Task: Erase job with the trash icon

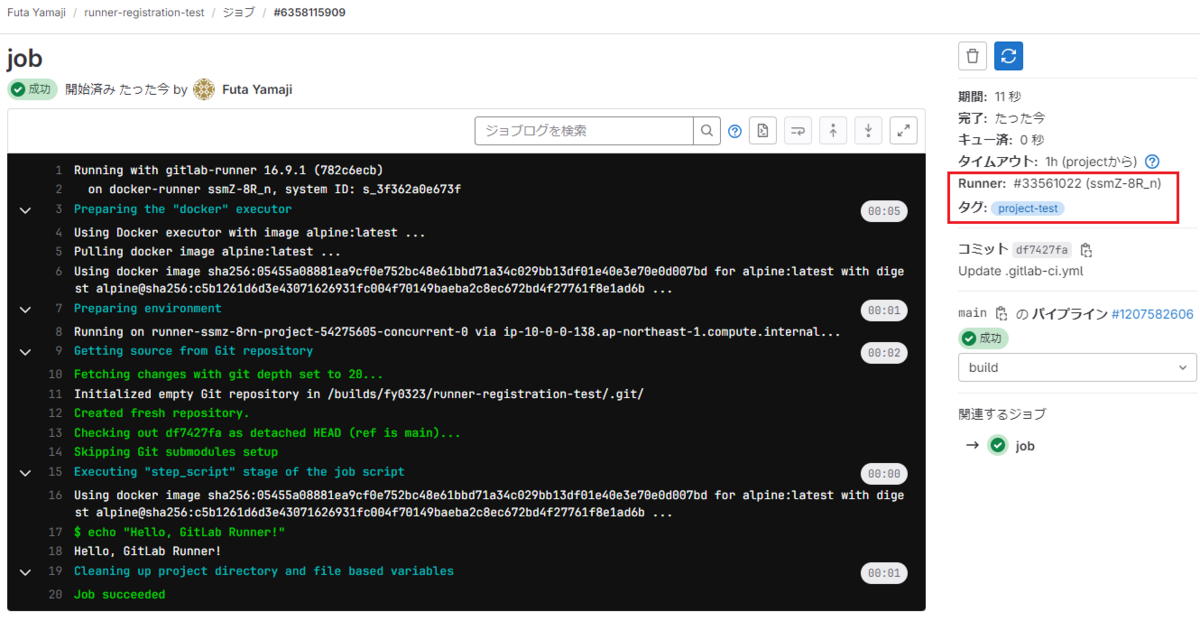Action: click(972, 56)
